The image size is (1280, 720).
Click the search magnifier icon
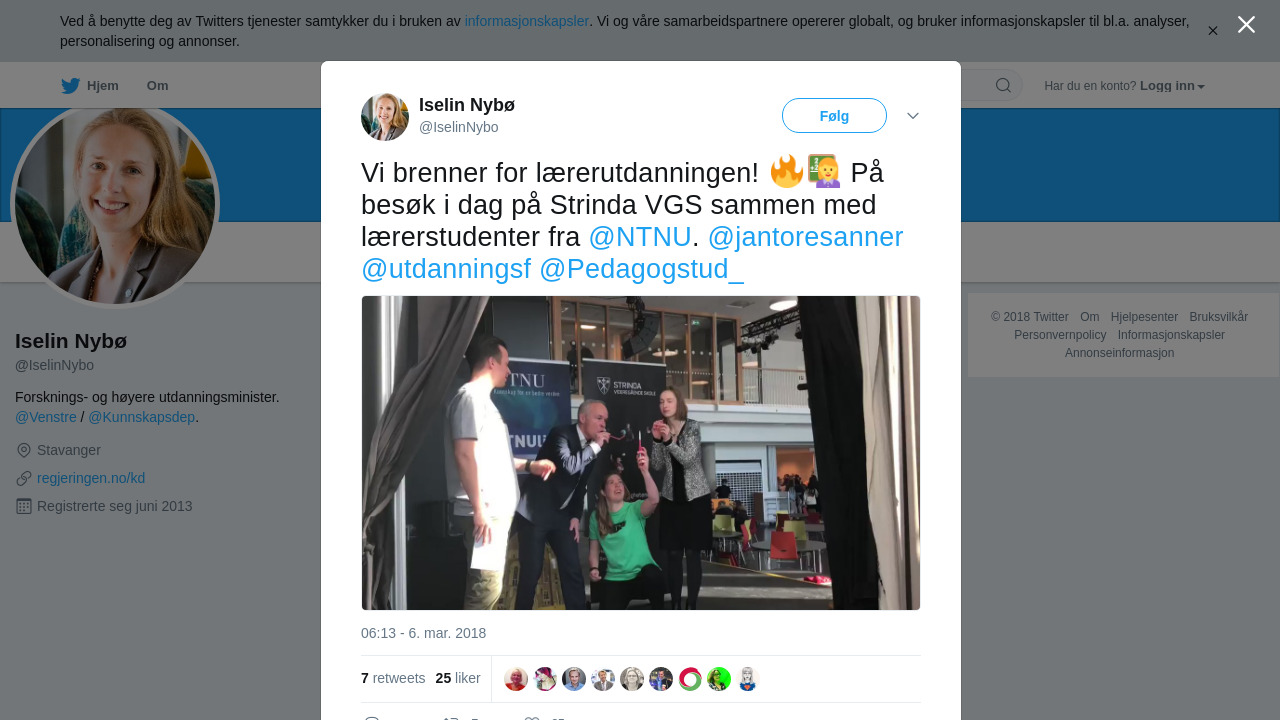click(x=1003, y=86)
